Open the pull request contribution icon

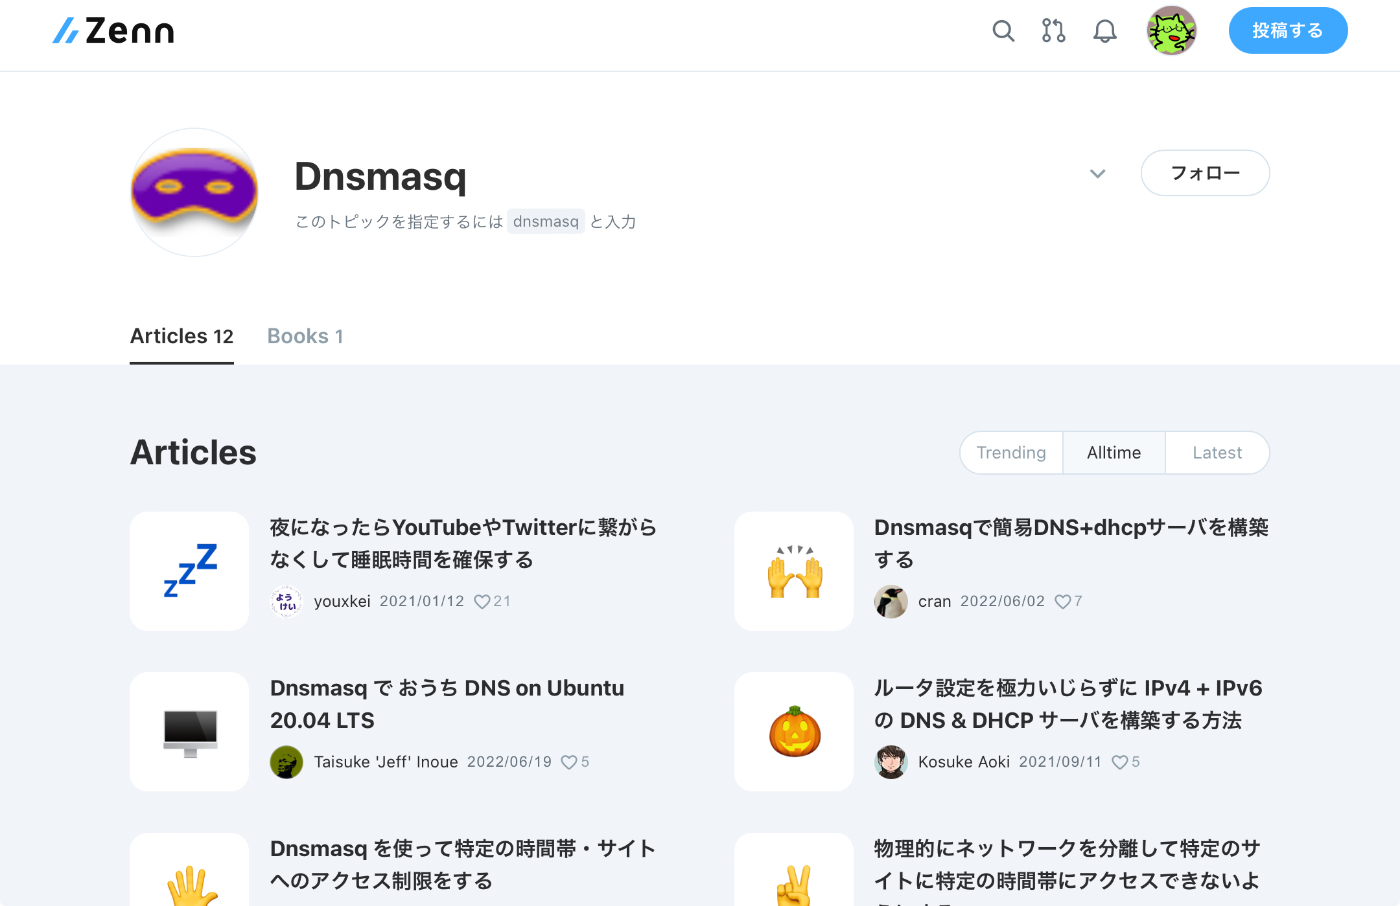(x=1053, y=31)
